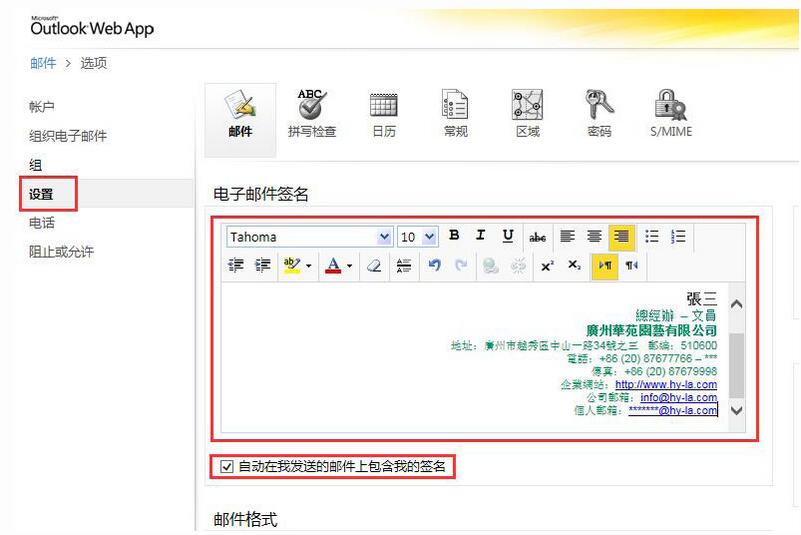Image resolution: width=801 pixels, height=535 pixels.
Task: Click scroll down arrow in signature box
Action: coord(736,410)
